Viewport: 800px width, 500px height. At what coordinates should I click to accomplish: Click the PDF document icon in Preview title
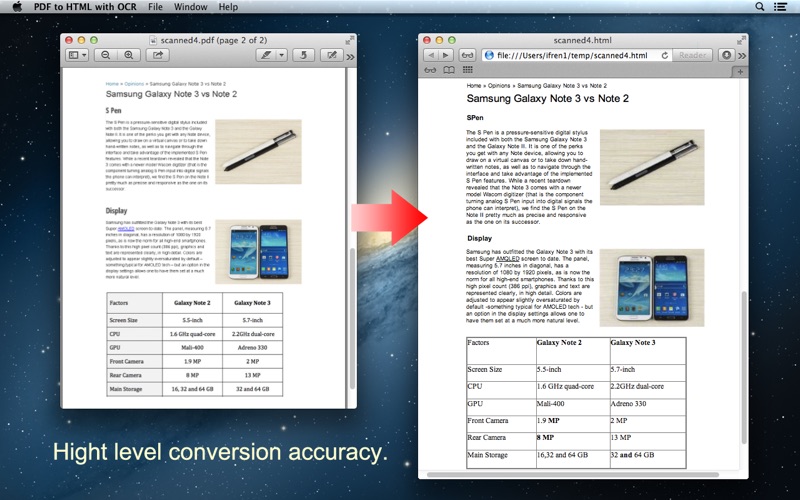tap(153, 40)
